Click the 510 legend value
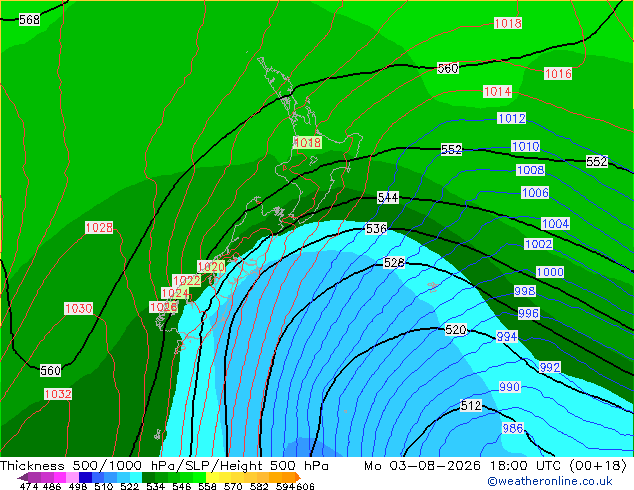This screenshot has height=490, width=634. (x=104, y=486)
